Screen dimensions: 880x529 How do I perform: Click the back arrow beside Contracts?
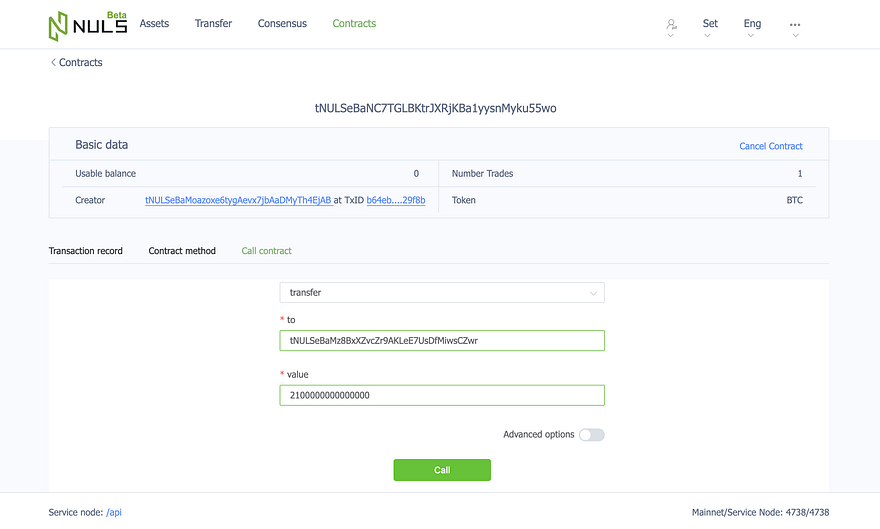[53, 62]
